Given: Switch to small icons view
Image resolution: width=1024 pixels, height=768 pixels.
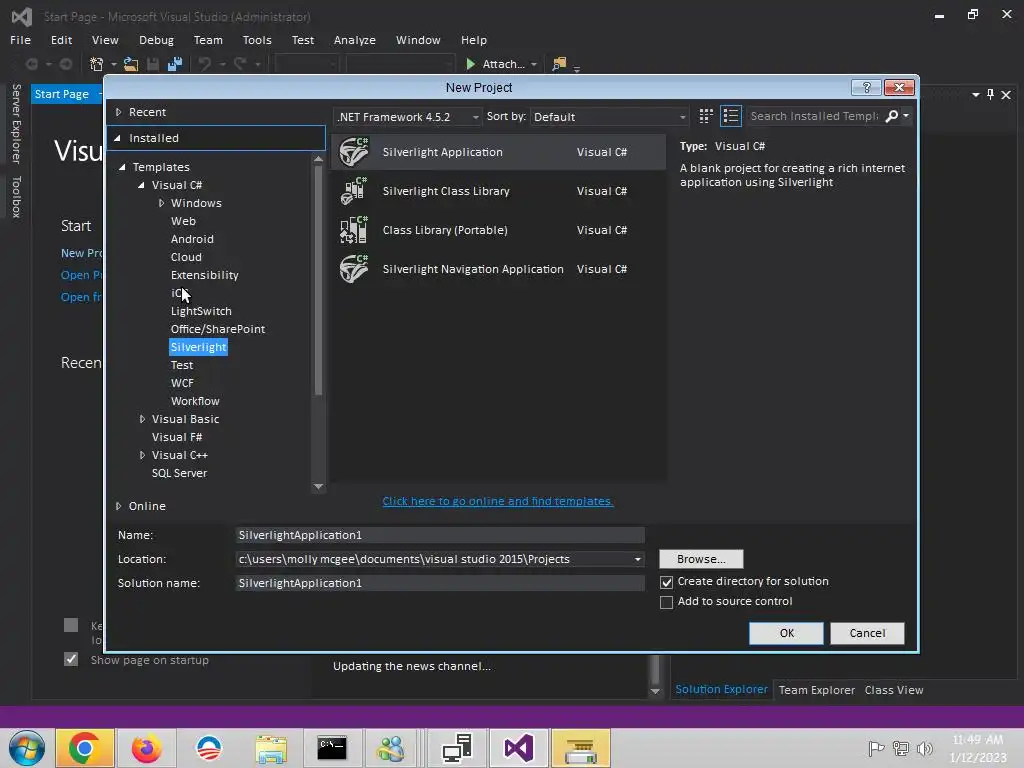Looking at the screenshot, I should click(x=706, y=116).
